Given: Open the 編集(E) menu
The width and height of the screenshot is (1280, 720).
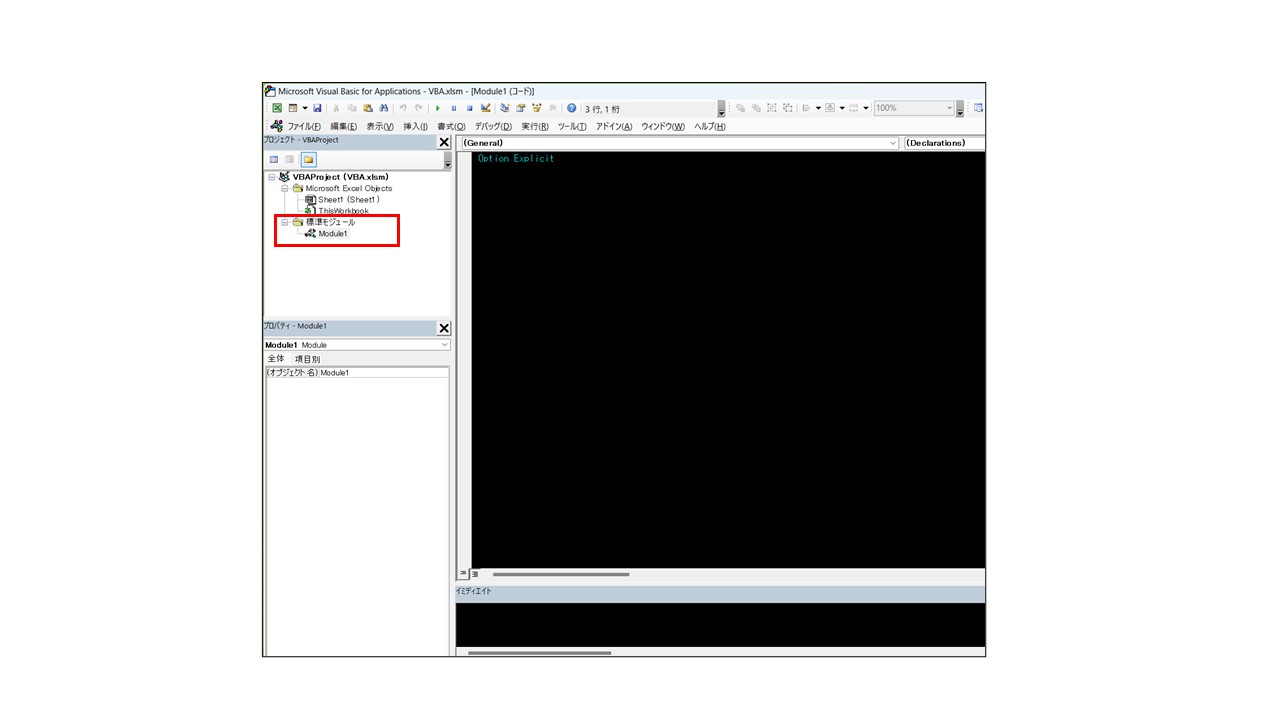Looking at the screenshot, I should tap(344, 126).
